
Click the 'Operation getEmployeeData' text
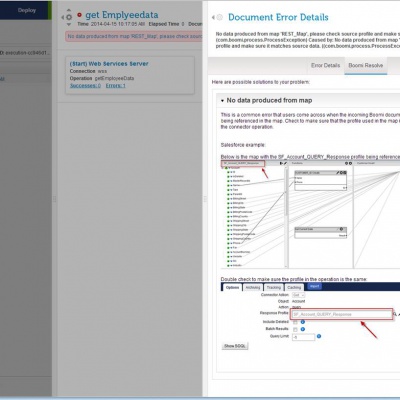point(102,78)
